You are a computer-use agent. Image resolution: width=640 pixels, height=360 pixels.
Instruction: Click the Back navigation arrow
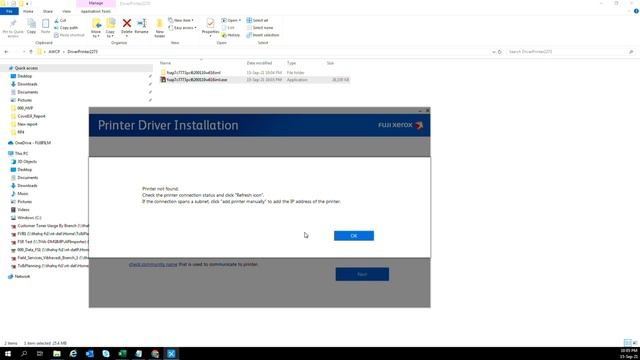tap(6, 52)
